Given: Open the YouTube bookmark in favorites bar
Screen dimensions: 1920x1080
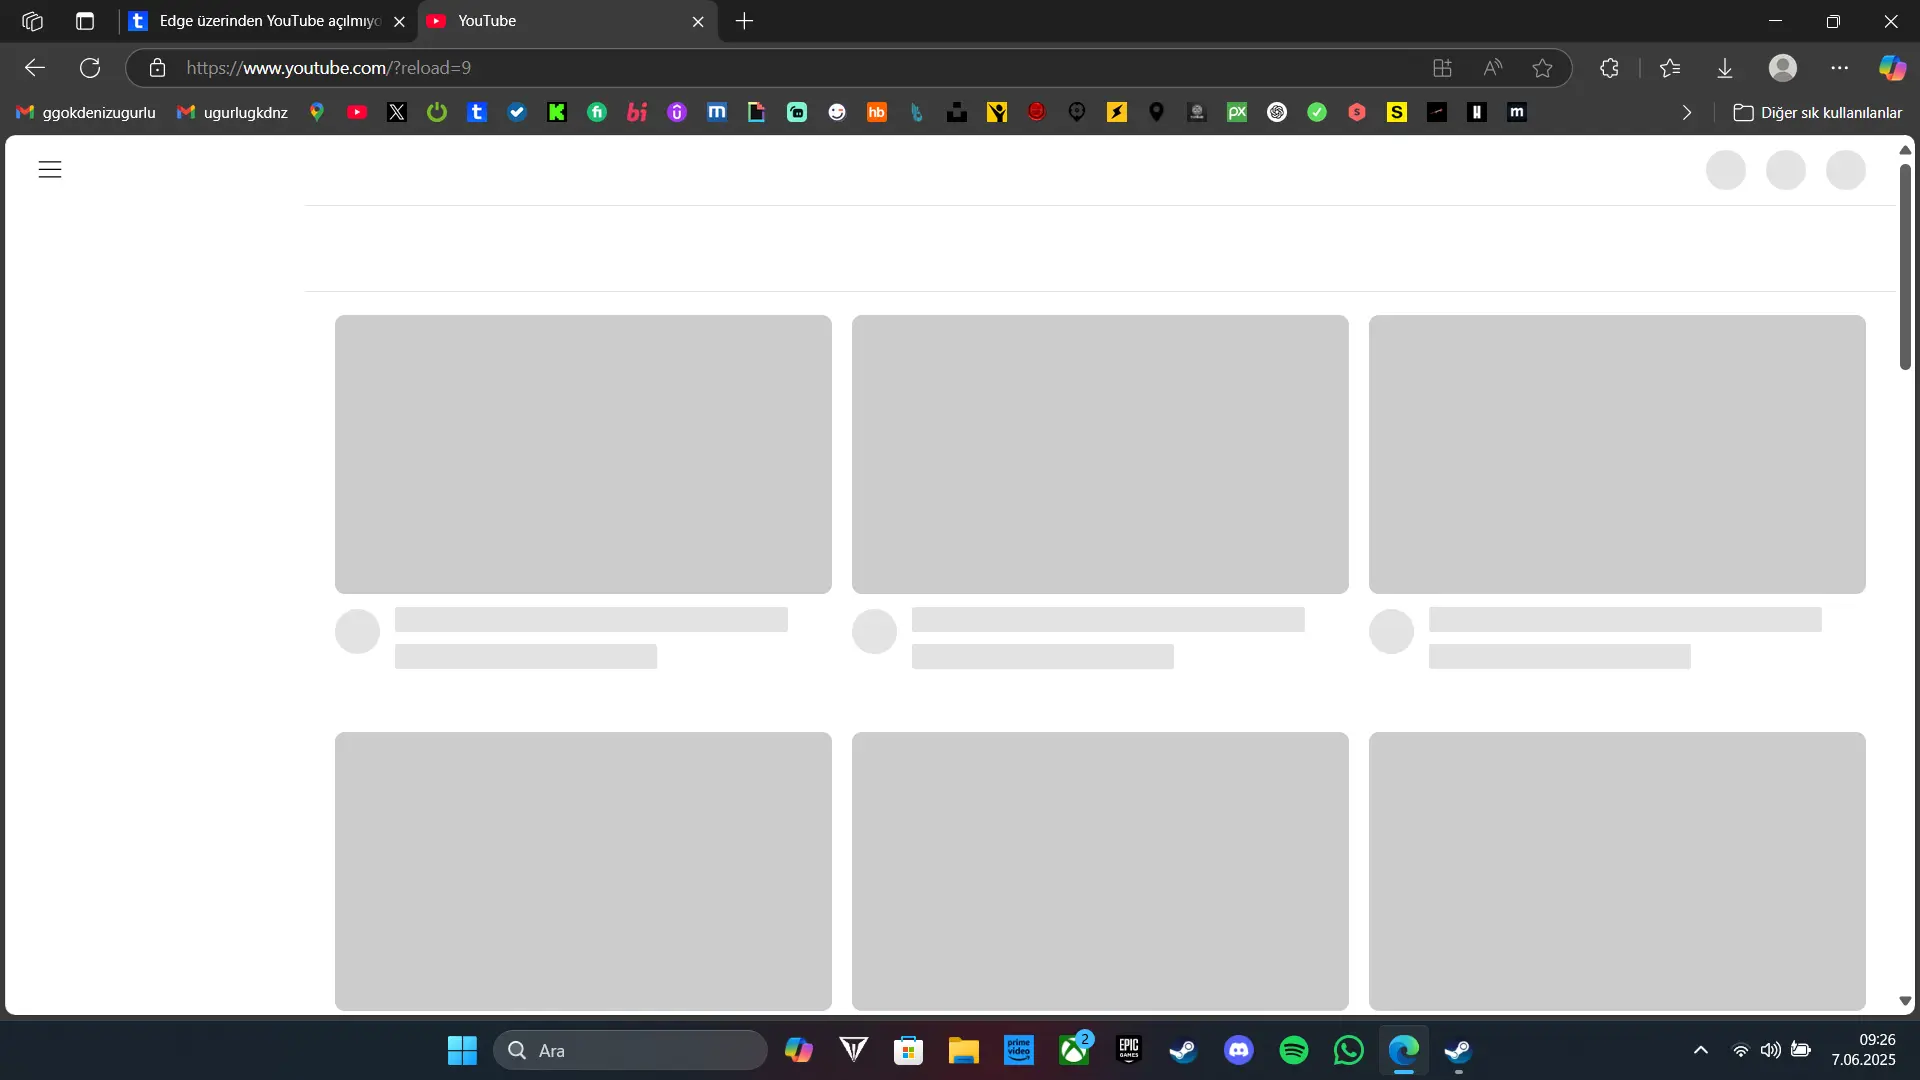Looking at the screenshot, I should point(357,112).
